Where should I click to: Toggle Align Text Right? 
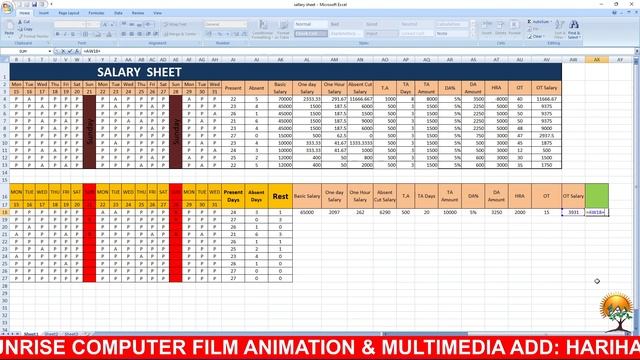(x=139, y=34)
